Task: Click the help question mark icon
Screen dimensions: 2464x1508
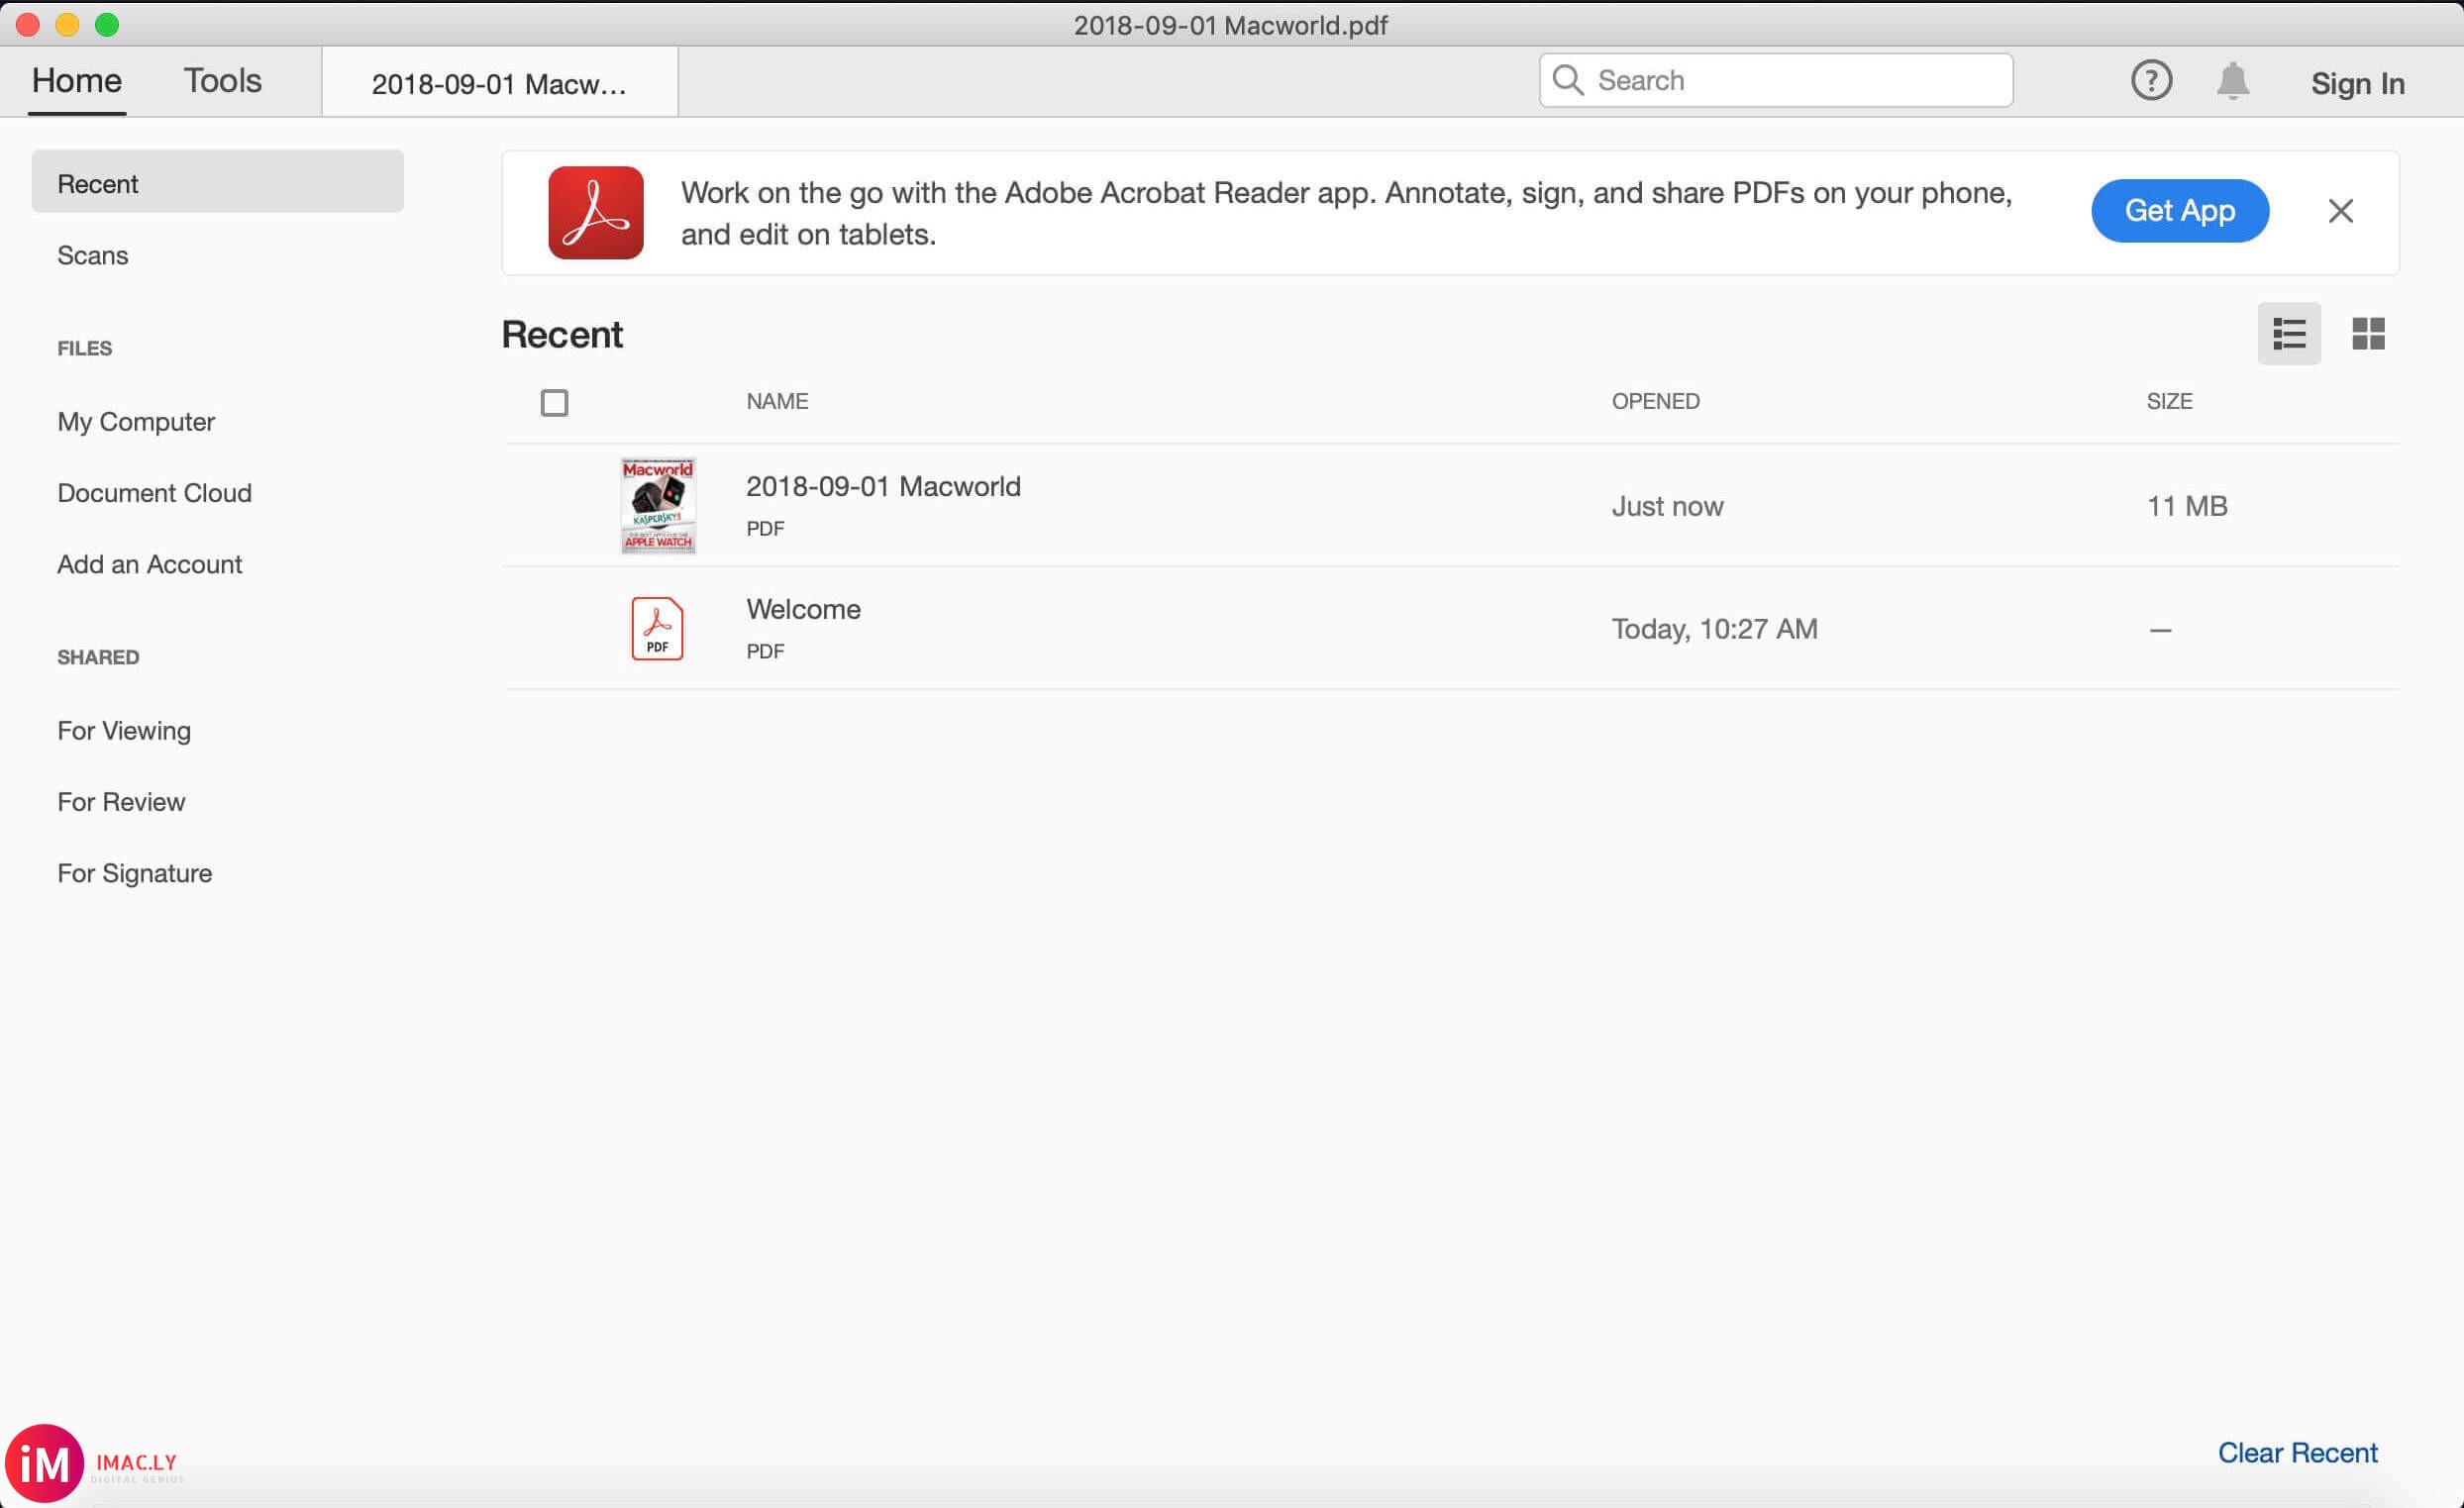Action: pyautogui.click(x=2149, y=79)
